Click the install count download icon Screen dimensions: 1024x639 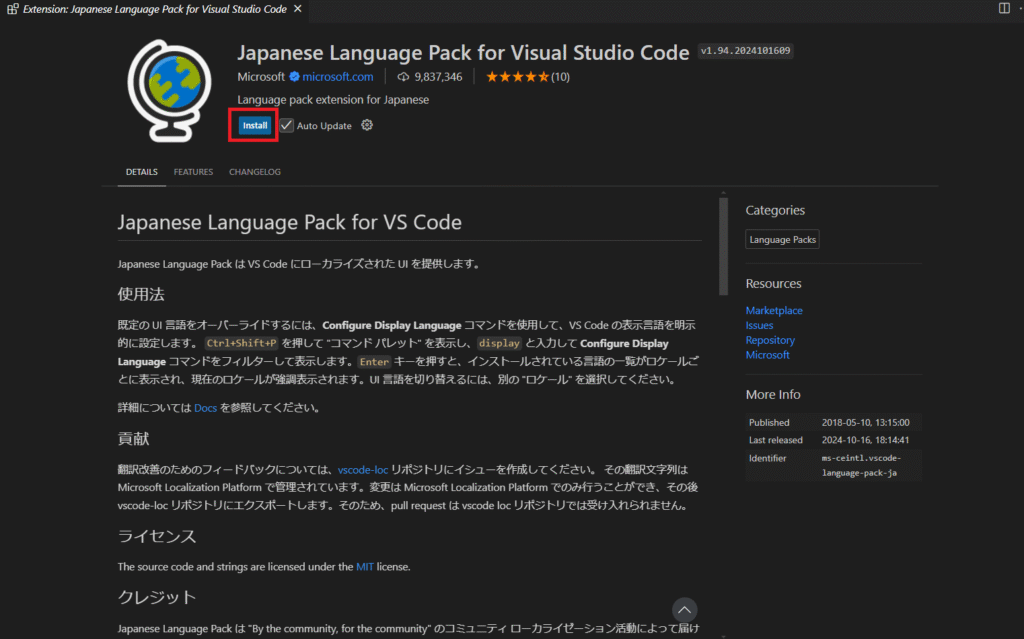coord(403,77)
